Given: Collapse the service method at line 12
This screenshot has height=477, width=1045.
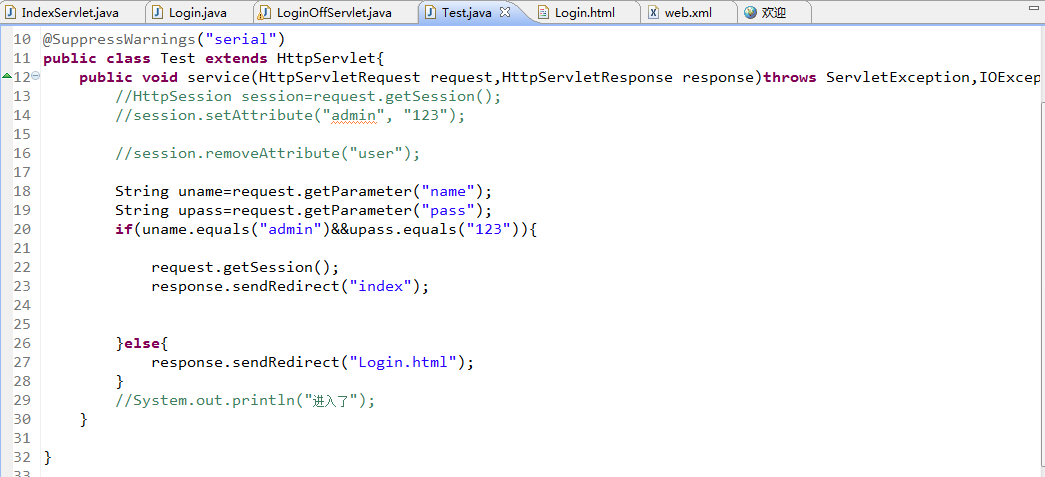Looking at the screenshot, I should (x=36, y=77).
